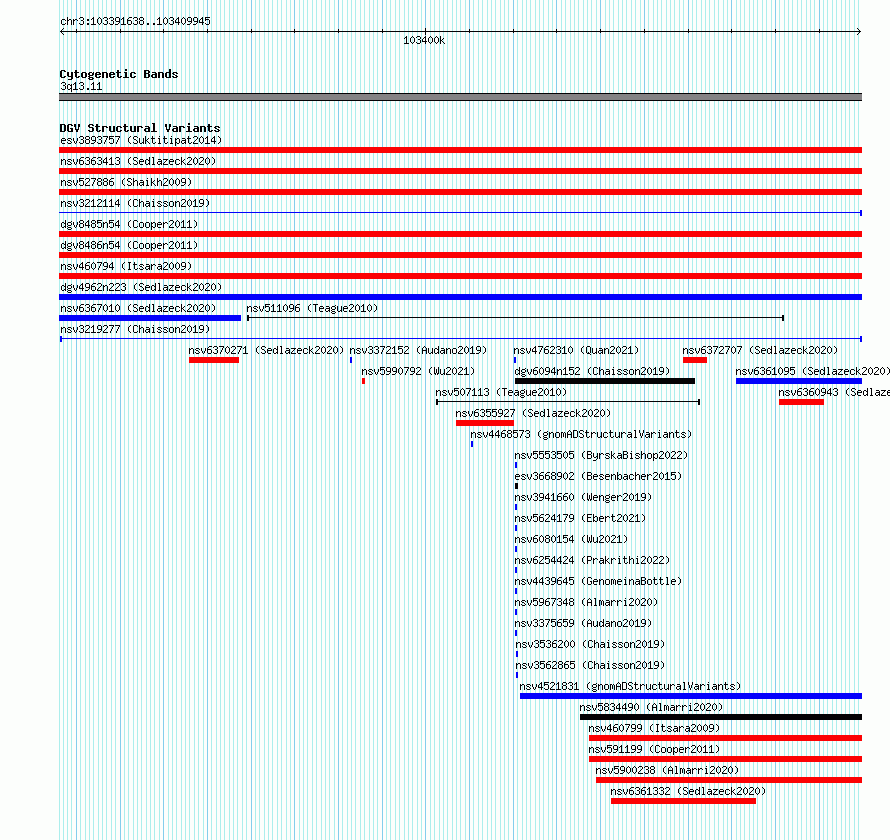
Task: Select the dgv6094n152 (Chaisson2019) label
Action: pyautogui.click(x=592, y=371)
